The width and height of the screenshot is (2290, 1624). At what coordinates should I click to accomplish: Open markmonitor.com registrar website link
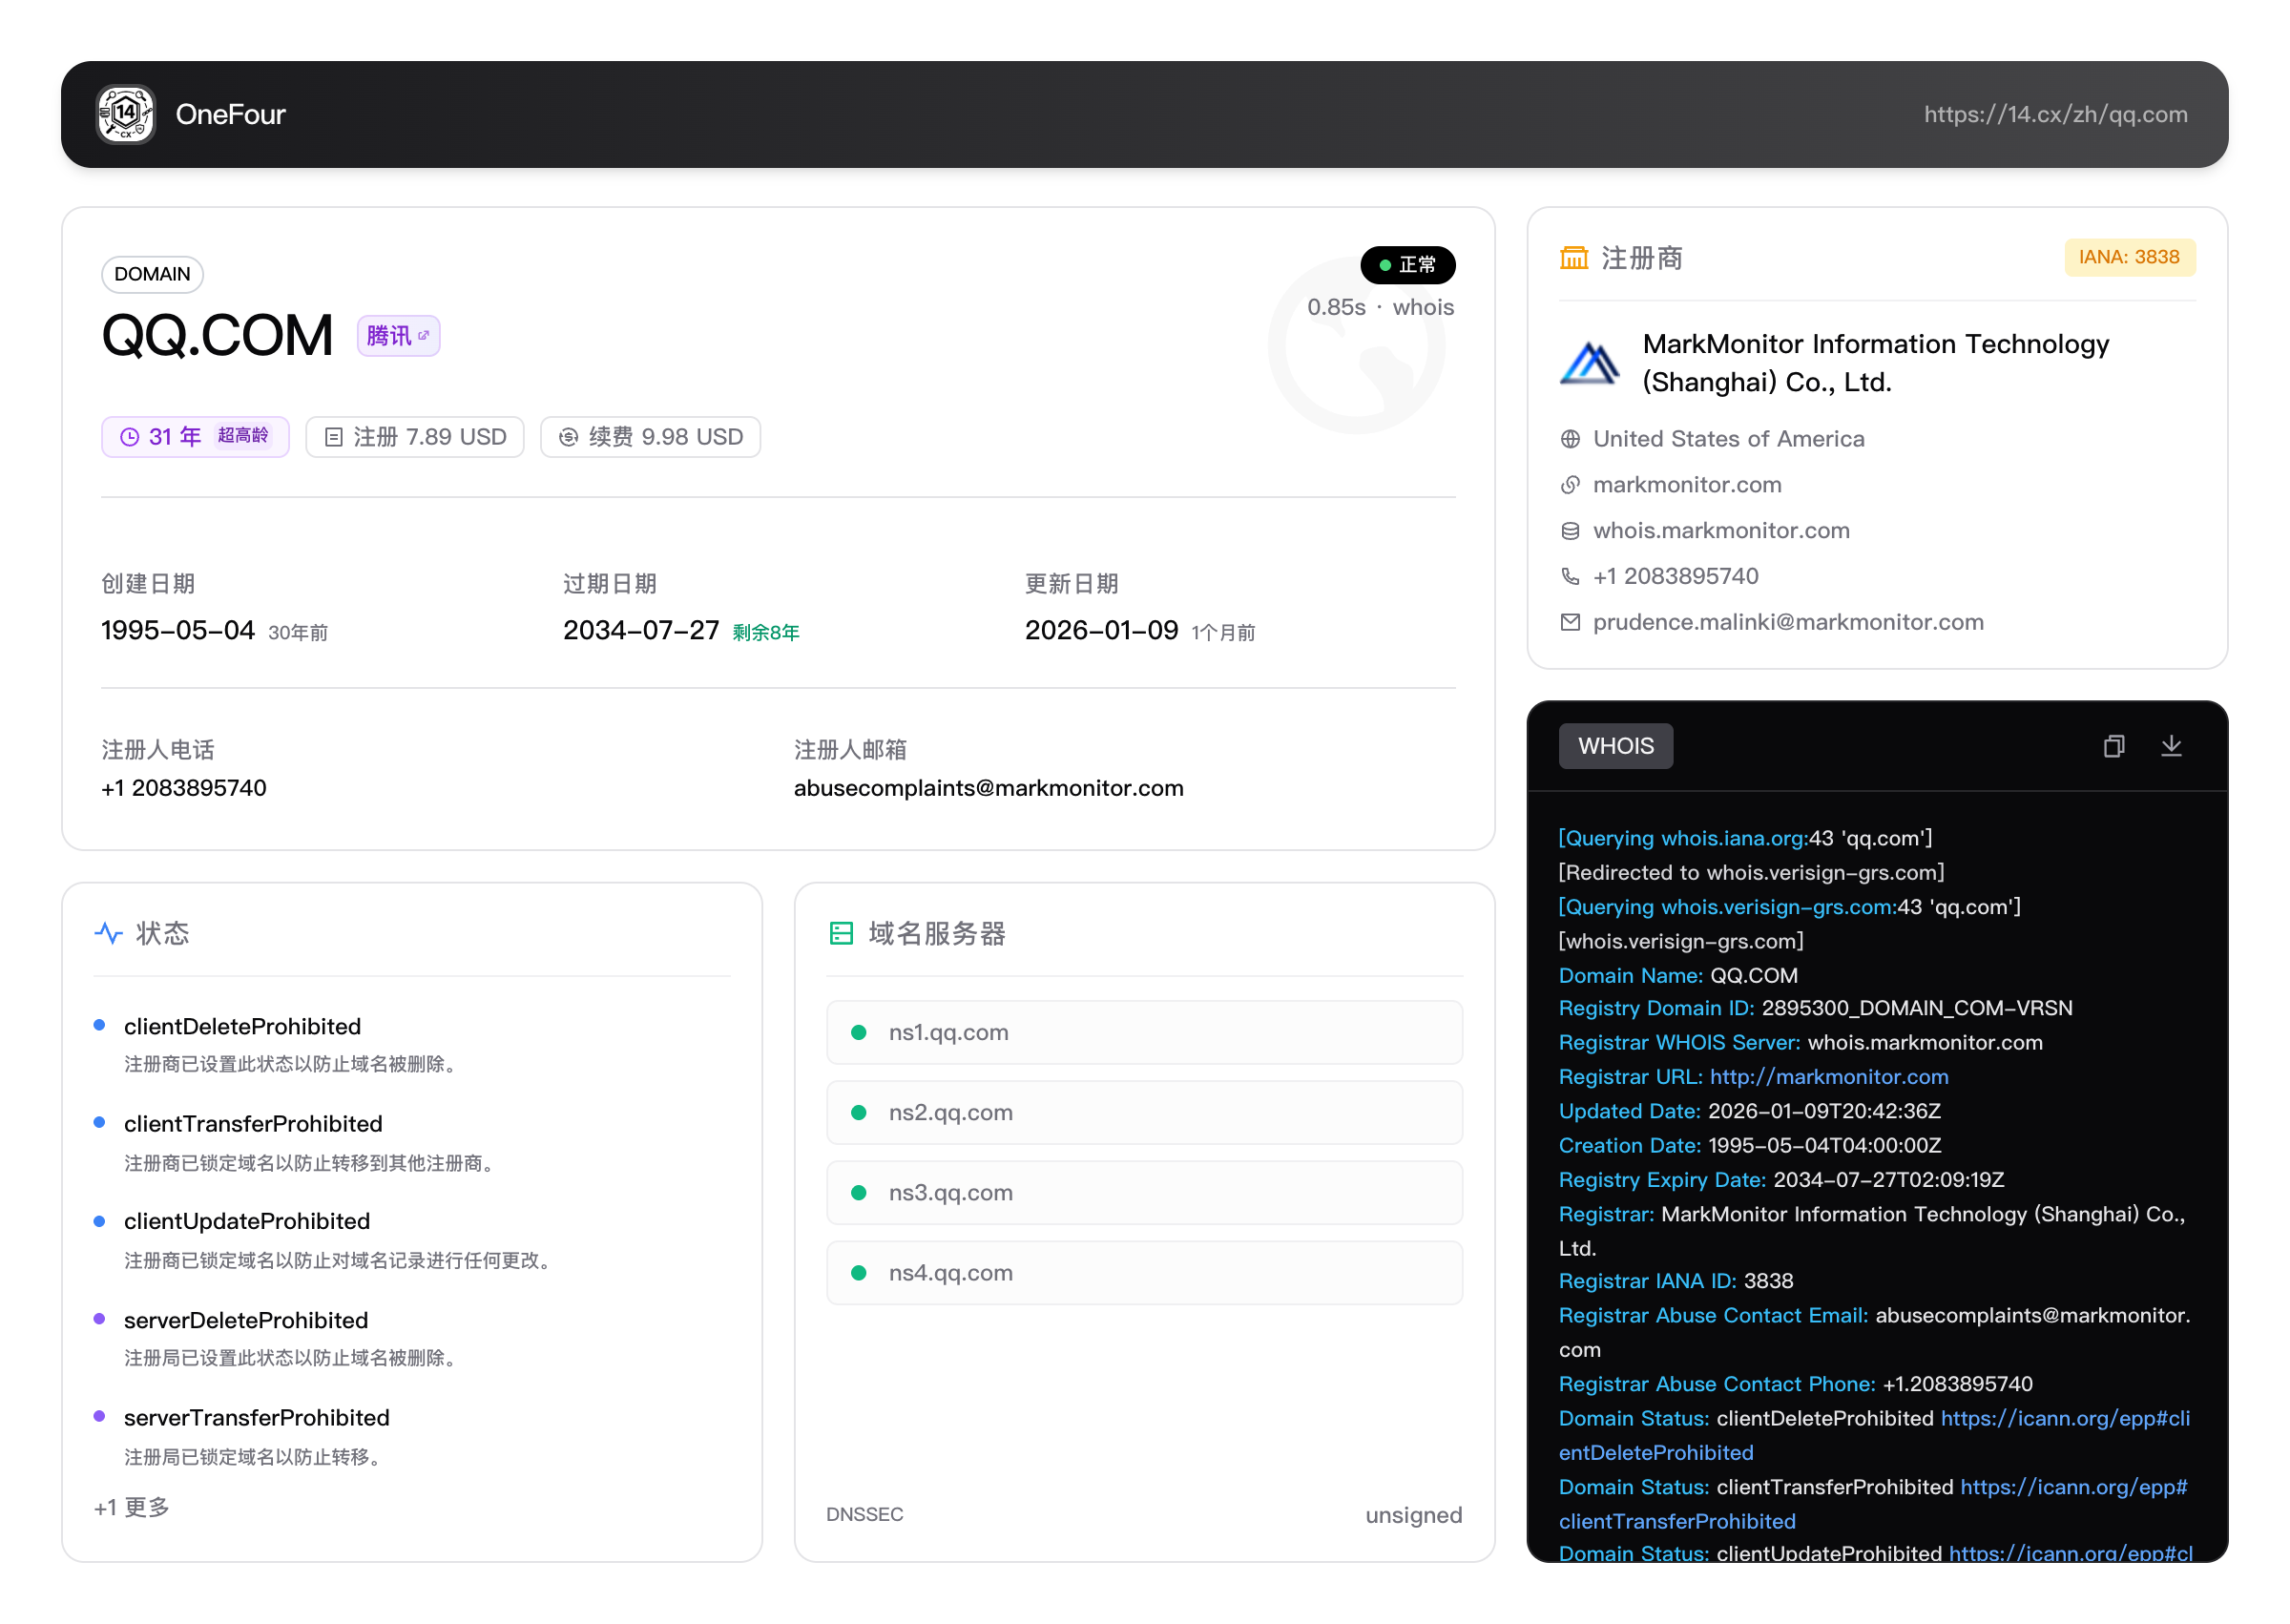[x=1686, y=485]
